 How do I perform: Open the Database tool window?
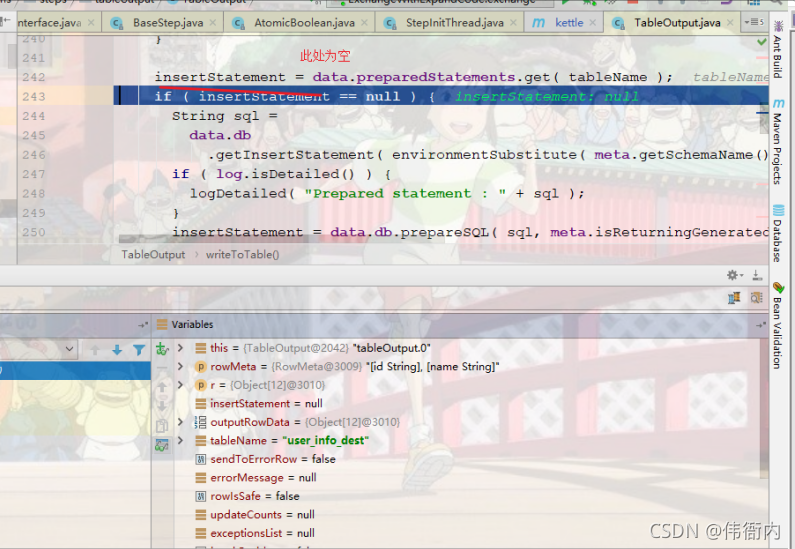[x=778, y=233]
